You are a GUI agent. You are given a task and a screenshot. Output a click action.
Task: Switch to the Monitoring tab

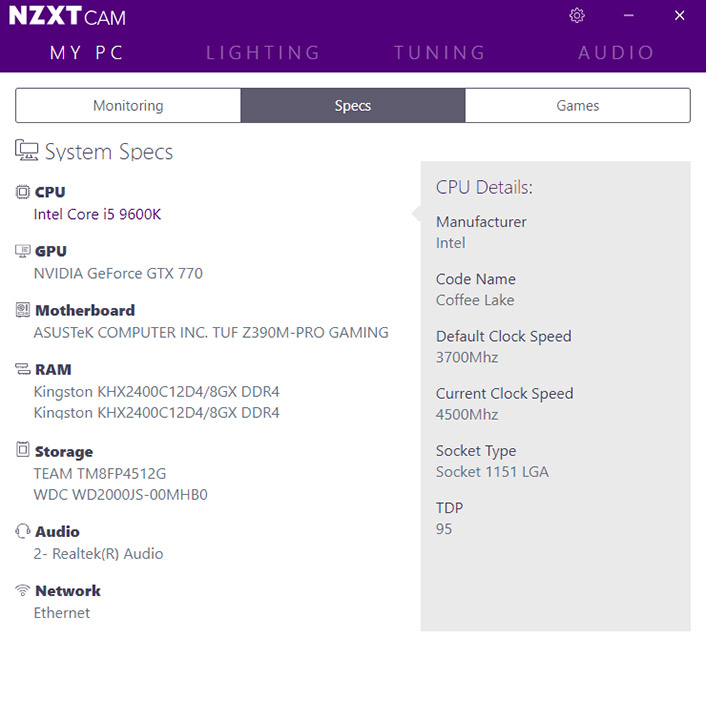[128, 106]
